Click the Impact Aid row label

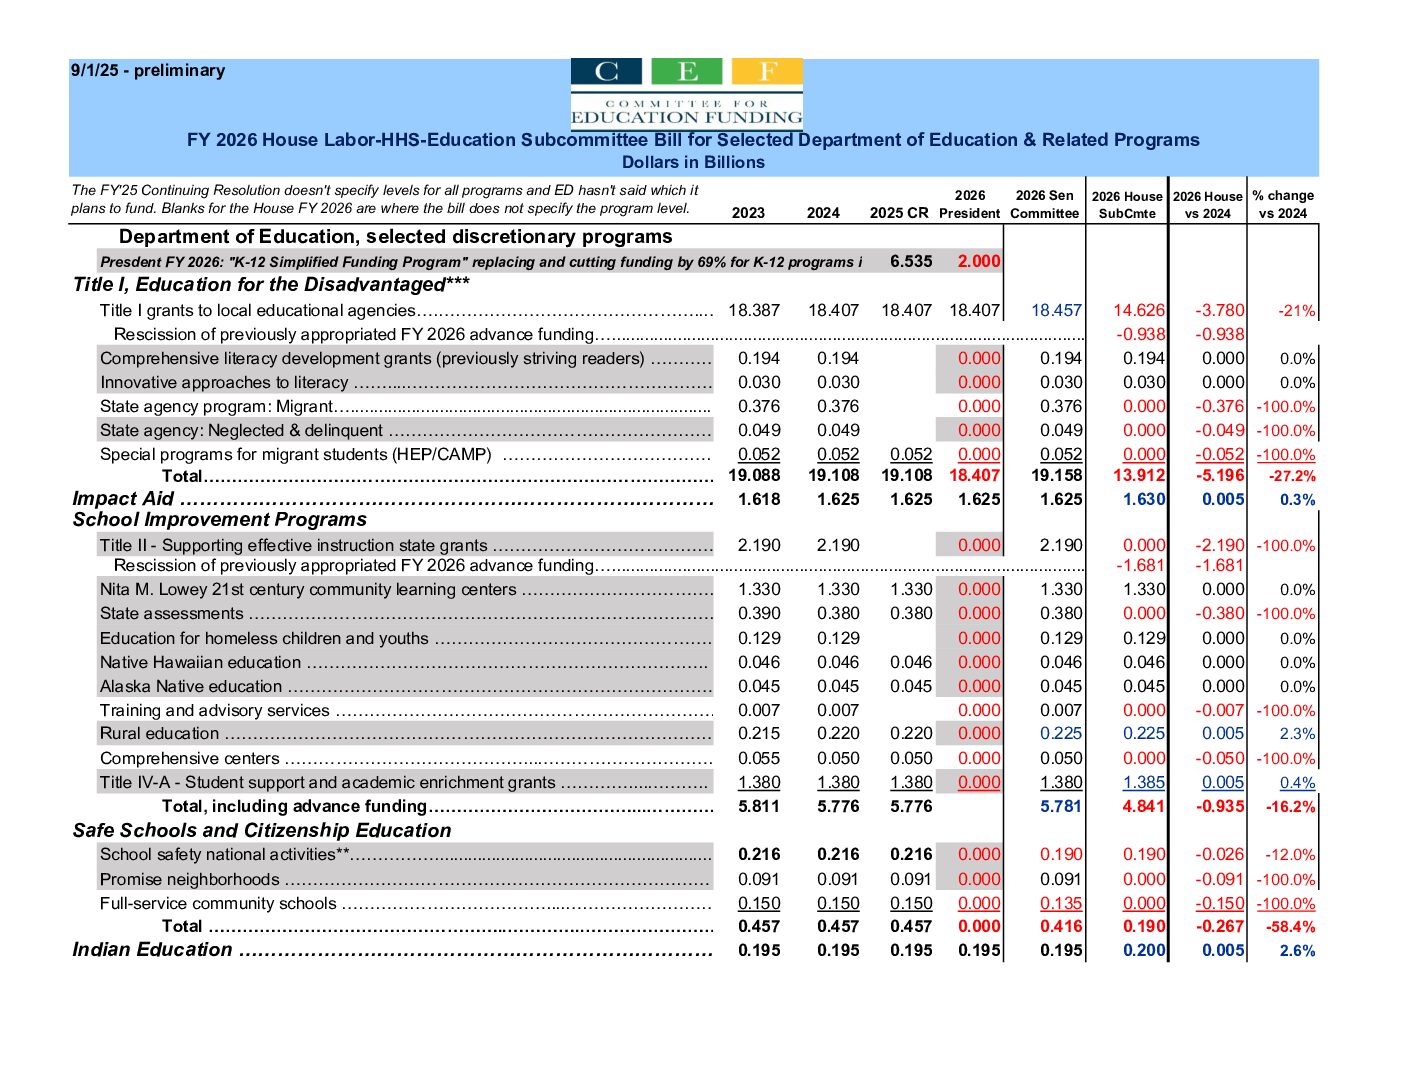tap(121, 498)
